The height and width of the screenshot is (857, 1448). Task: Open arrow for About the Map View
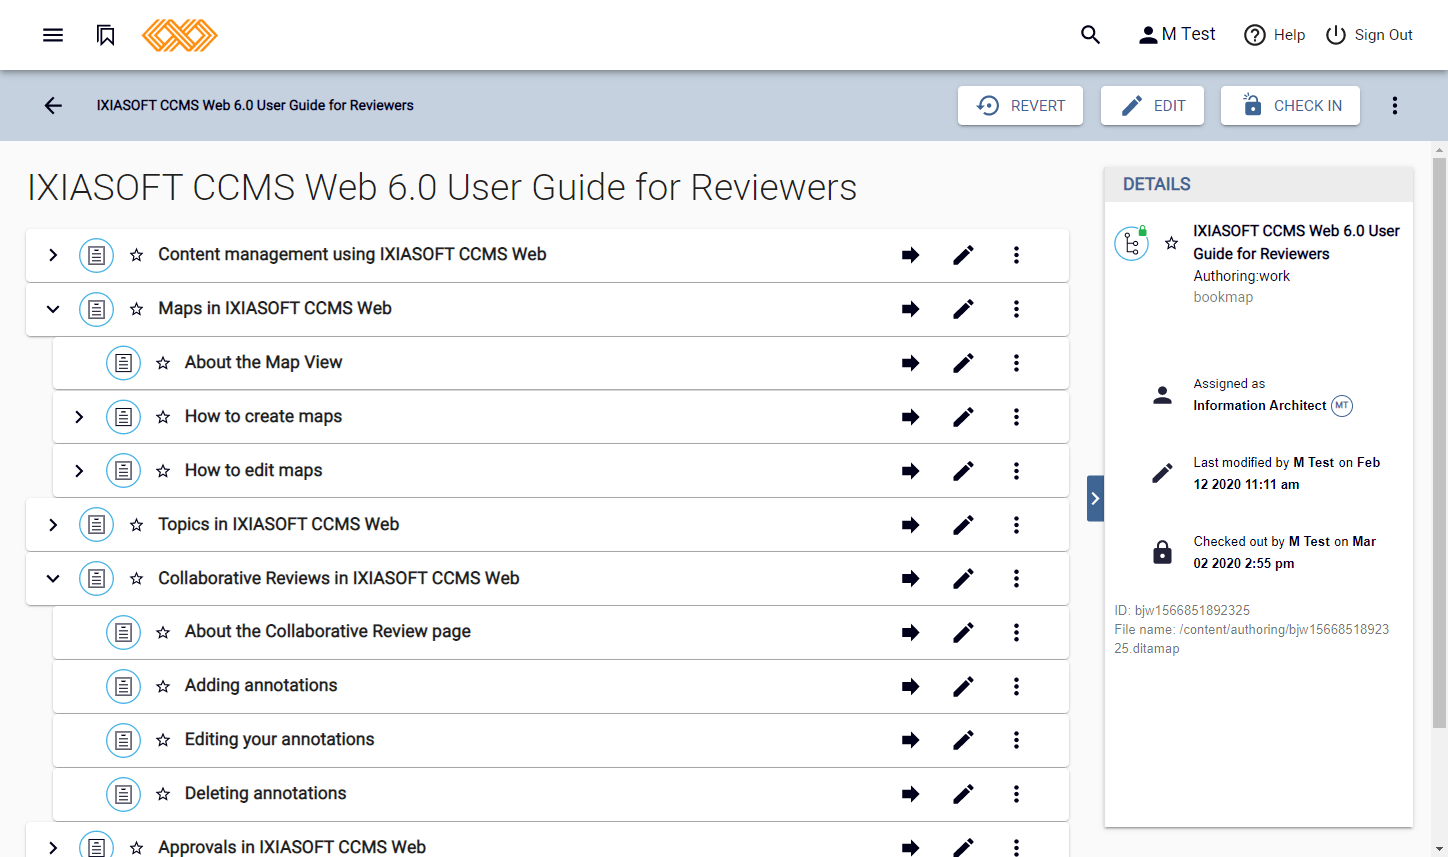(910, 363)
